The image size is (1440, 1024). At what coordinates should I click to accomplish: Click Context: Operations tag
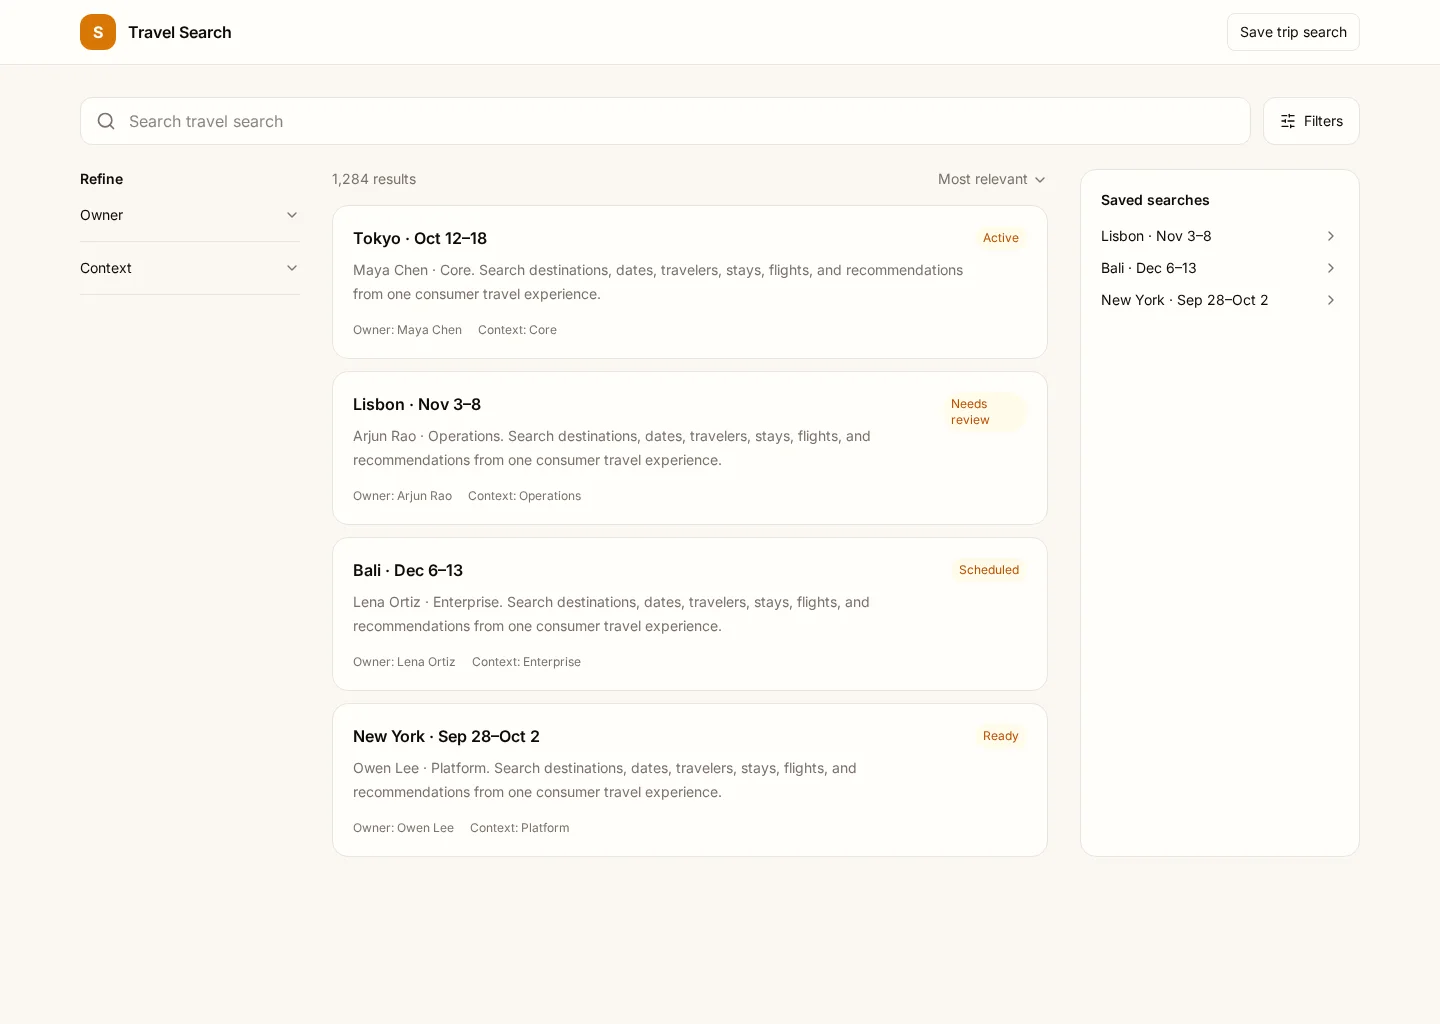click(x=524, y=496)
